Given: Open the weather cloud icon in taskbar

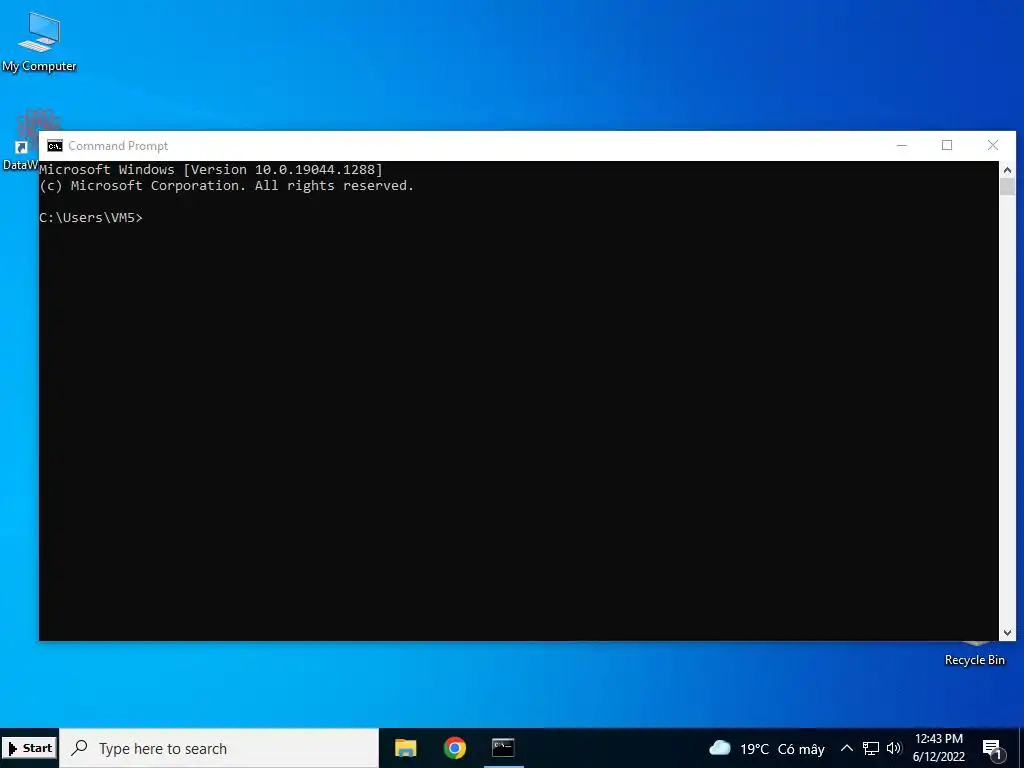Looking at the screenshot, I should click(x=720, y=748).
